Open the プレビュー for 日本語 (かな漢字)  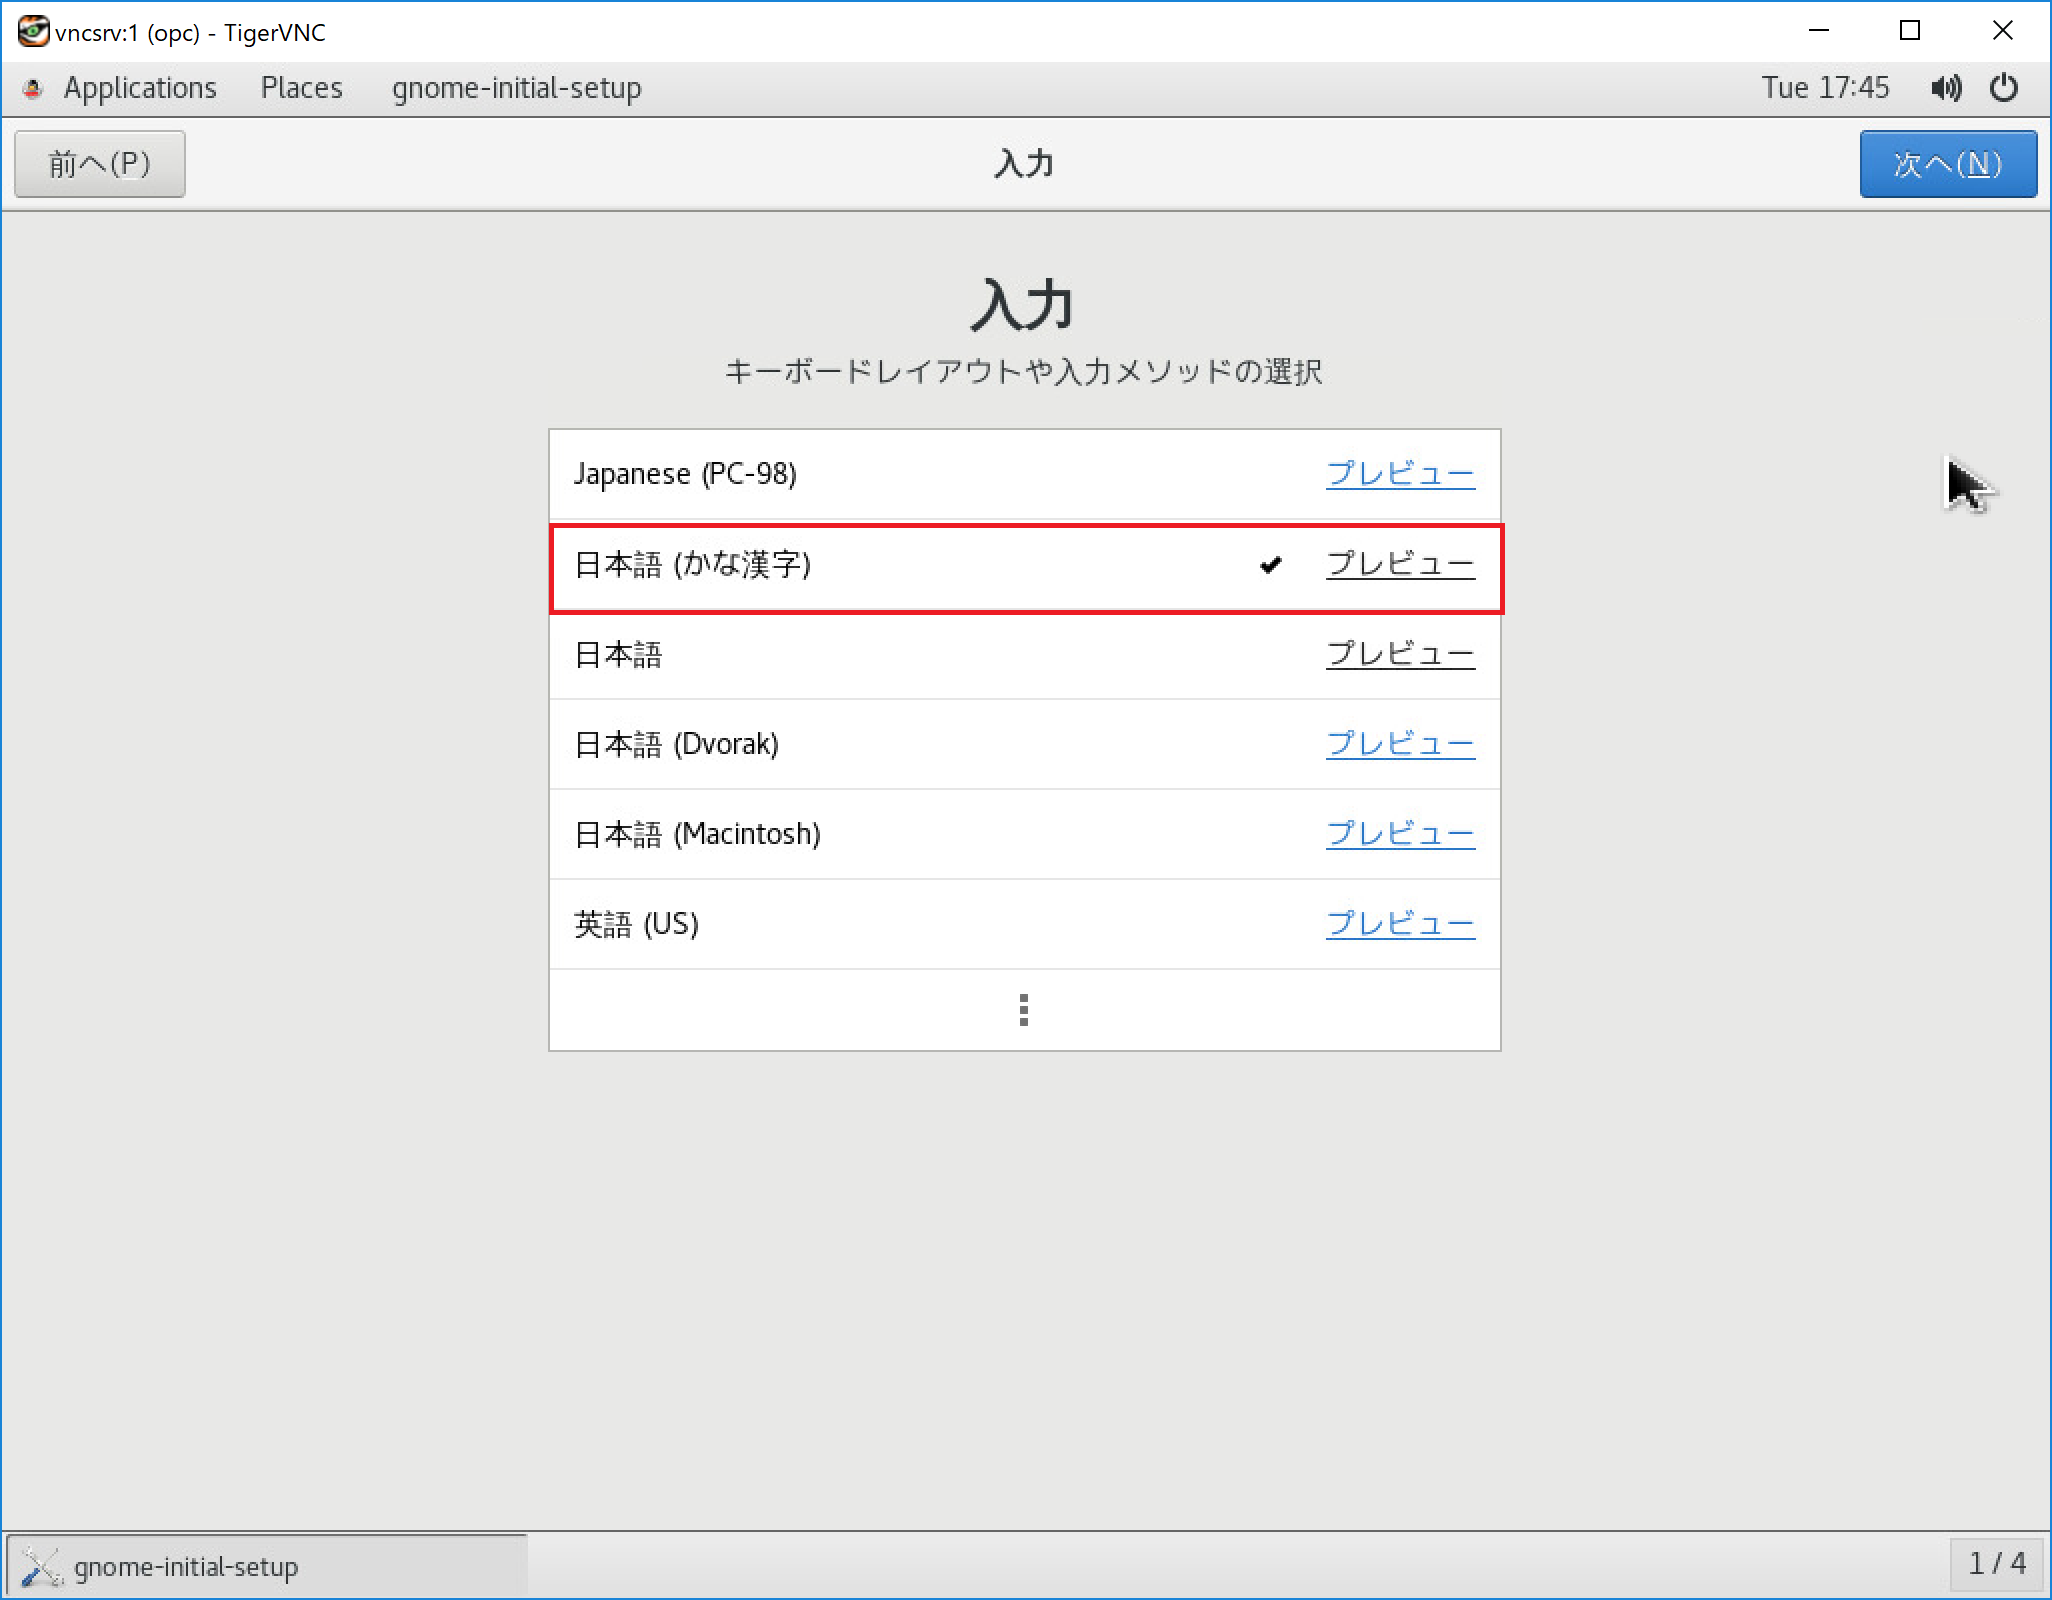click(x=1400, y=565)
